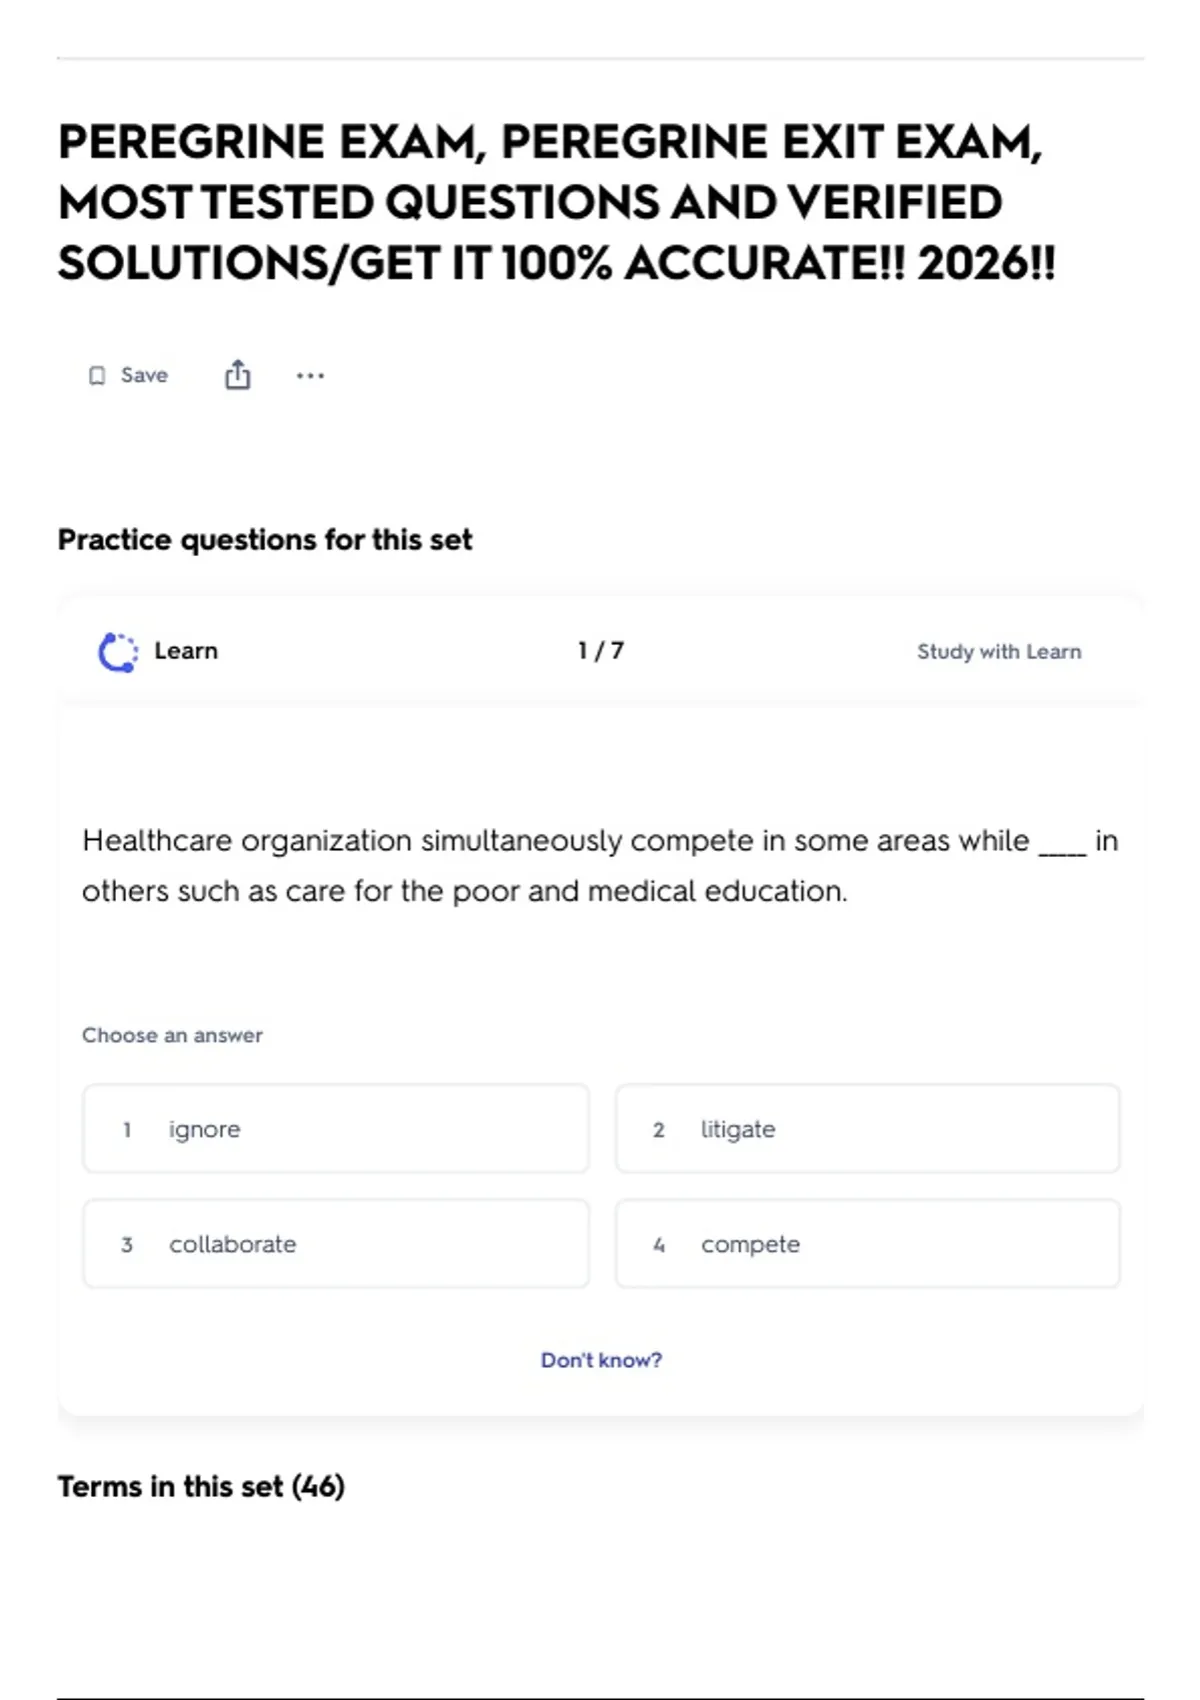Image resolution: width=1200 pixels, height=1700 pixels.
Task: Open the three-dots more options menu
Action: [310, 376]
